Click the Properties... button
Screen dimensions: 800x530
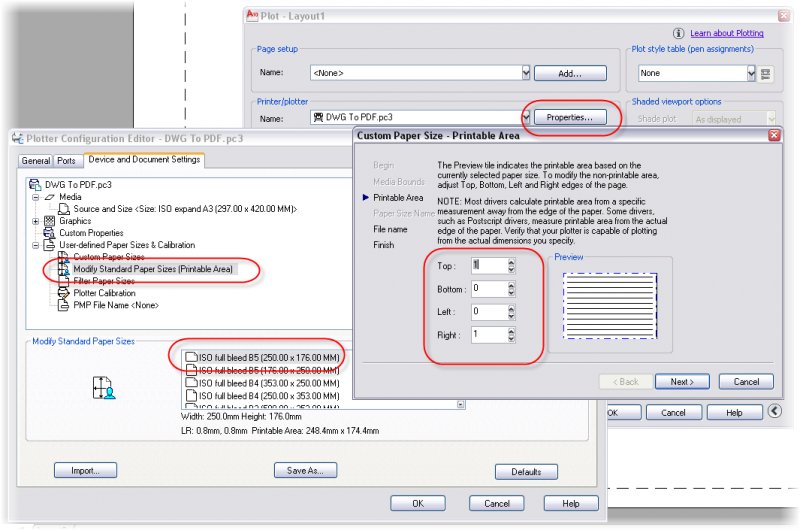[x=570, y=117]
